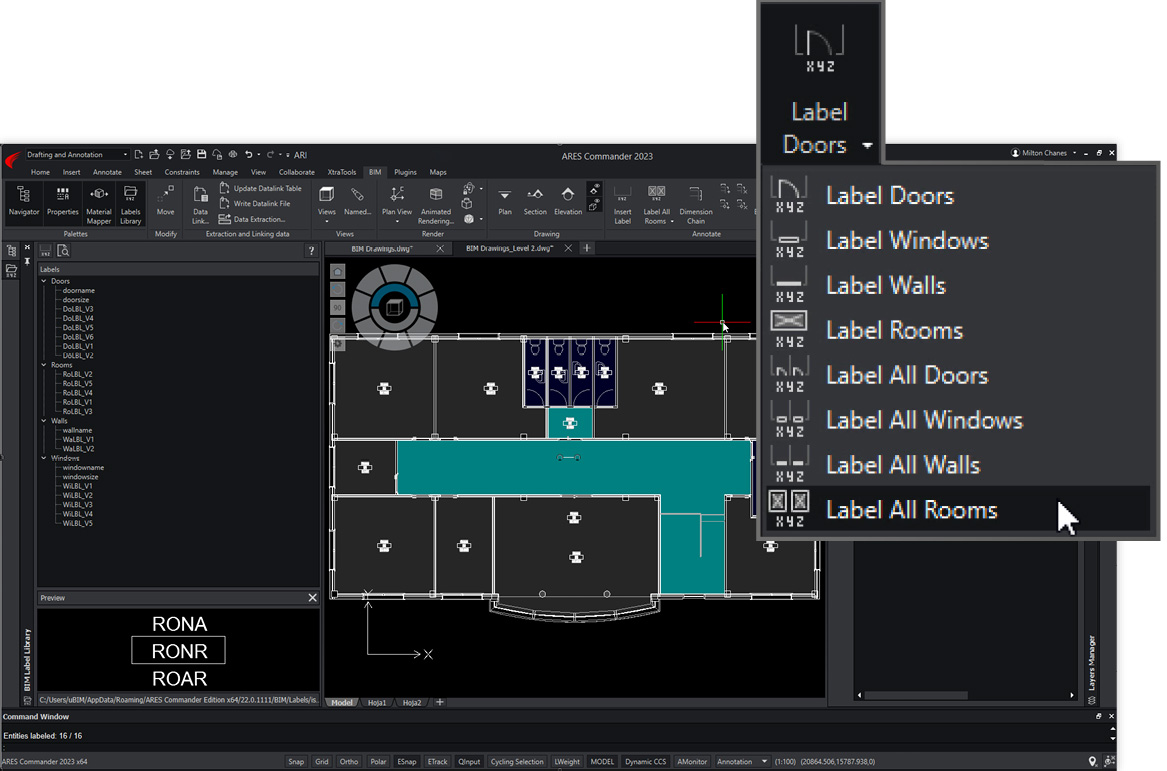The height and width of the screenshot is (771, 1167).
Task: Open the Annotate ribbon tab
Action: (x=107, y=172)
